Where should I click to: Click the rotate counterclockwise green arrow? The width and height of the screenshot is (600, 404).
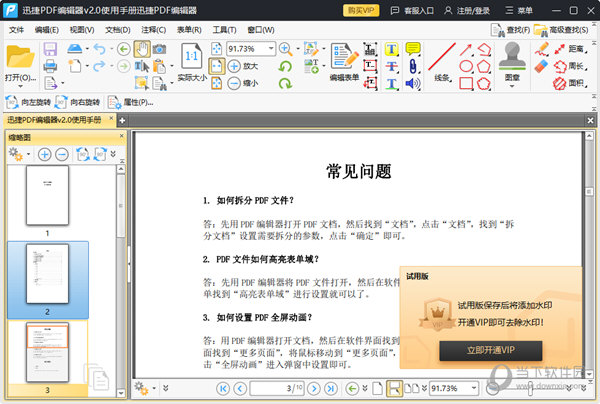tap(285, 67)
